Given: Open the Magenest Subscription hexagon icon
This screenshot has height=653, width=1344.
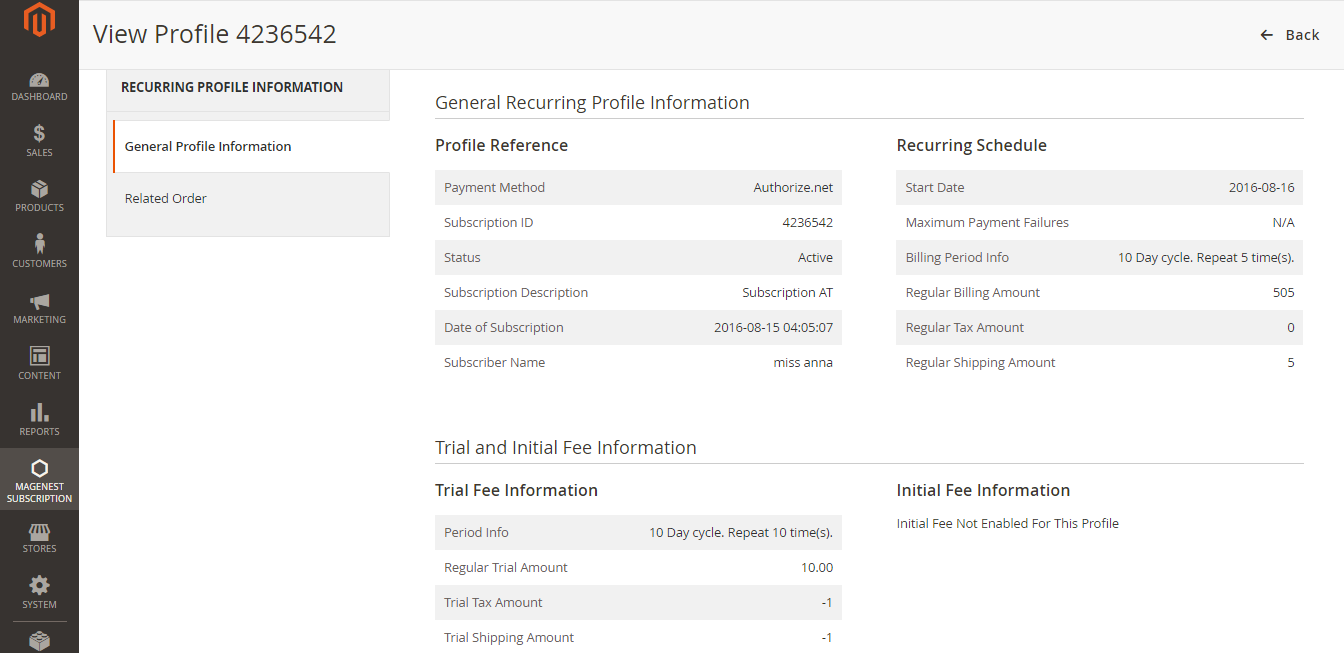Looking at the screenshot, I should coord(39,469).
